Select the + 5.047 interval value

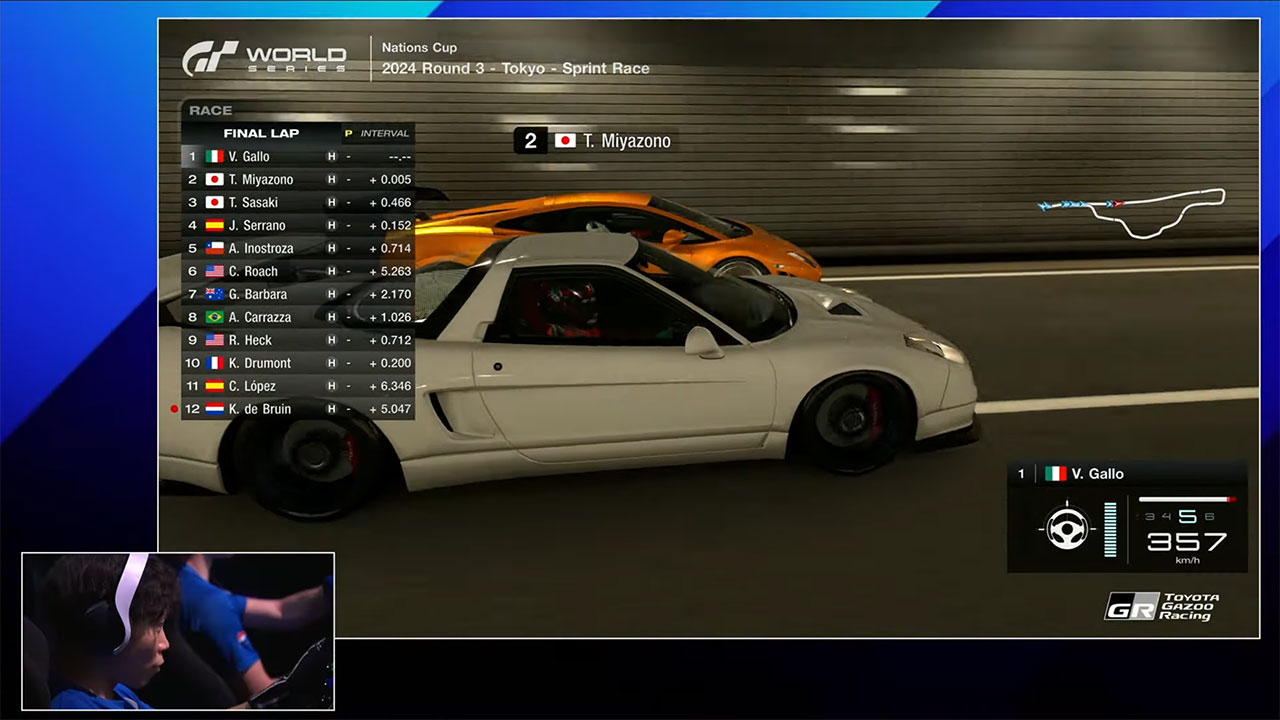(x=390, y=410)
